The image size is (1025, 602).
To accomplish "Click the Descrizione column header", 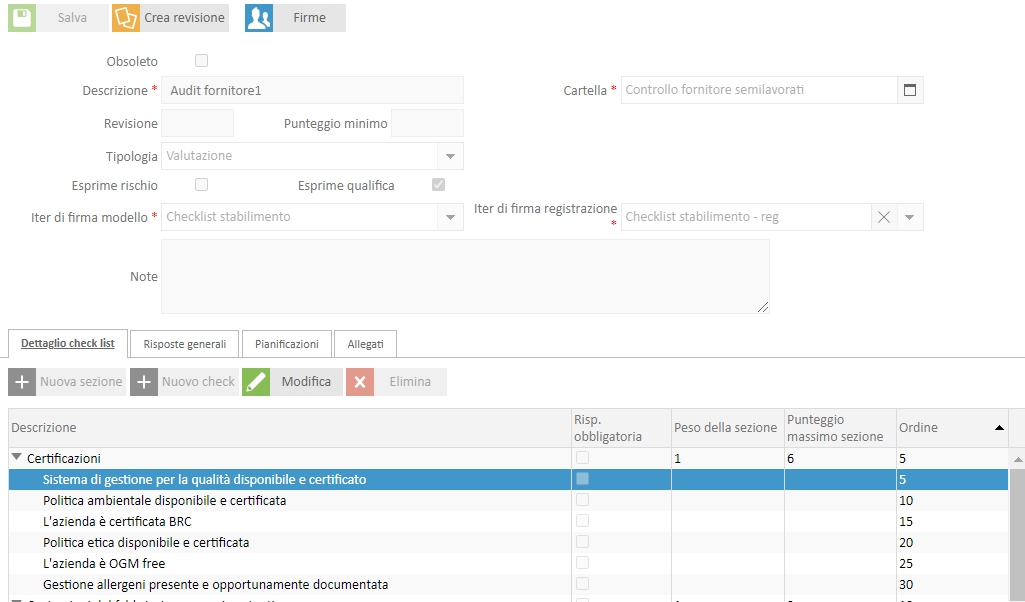I will click(x=290, y=428).
